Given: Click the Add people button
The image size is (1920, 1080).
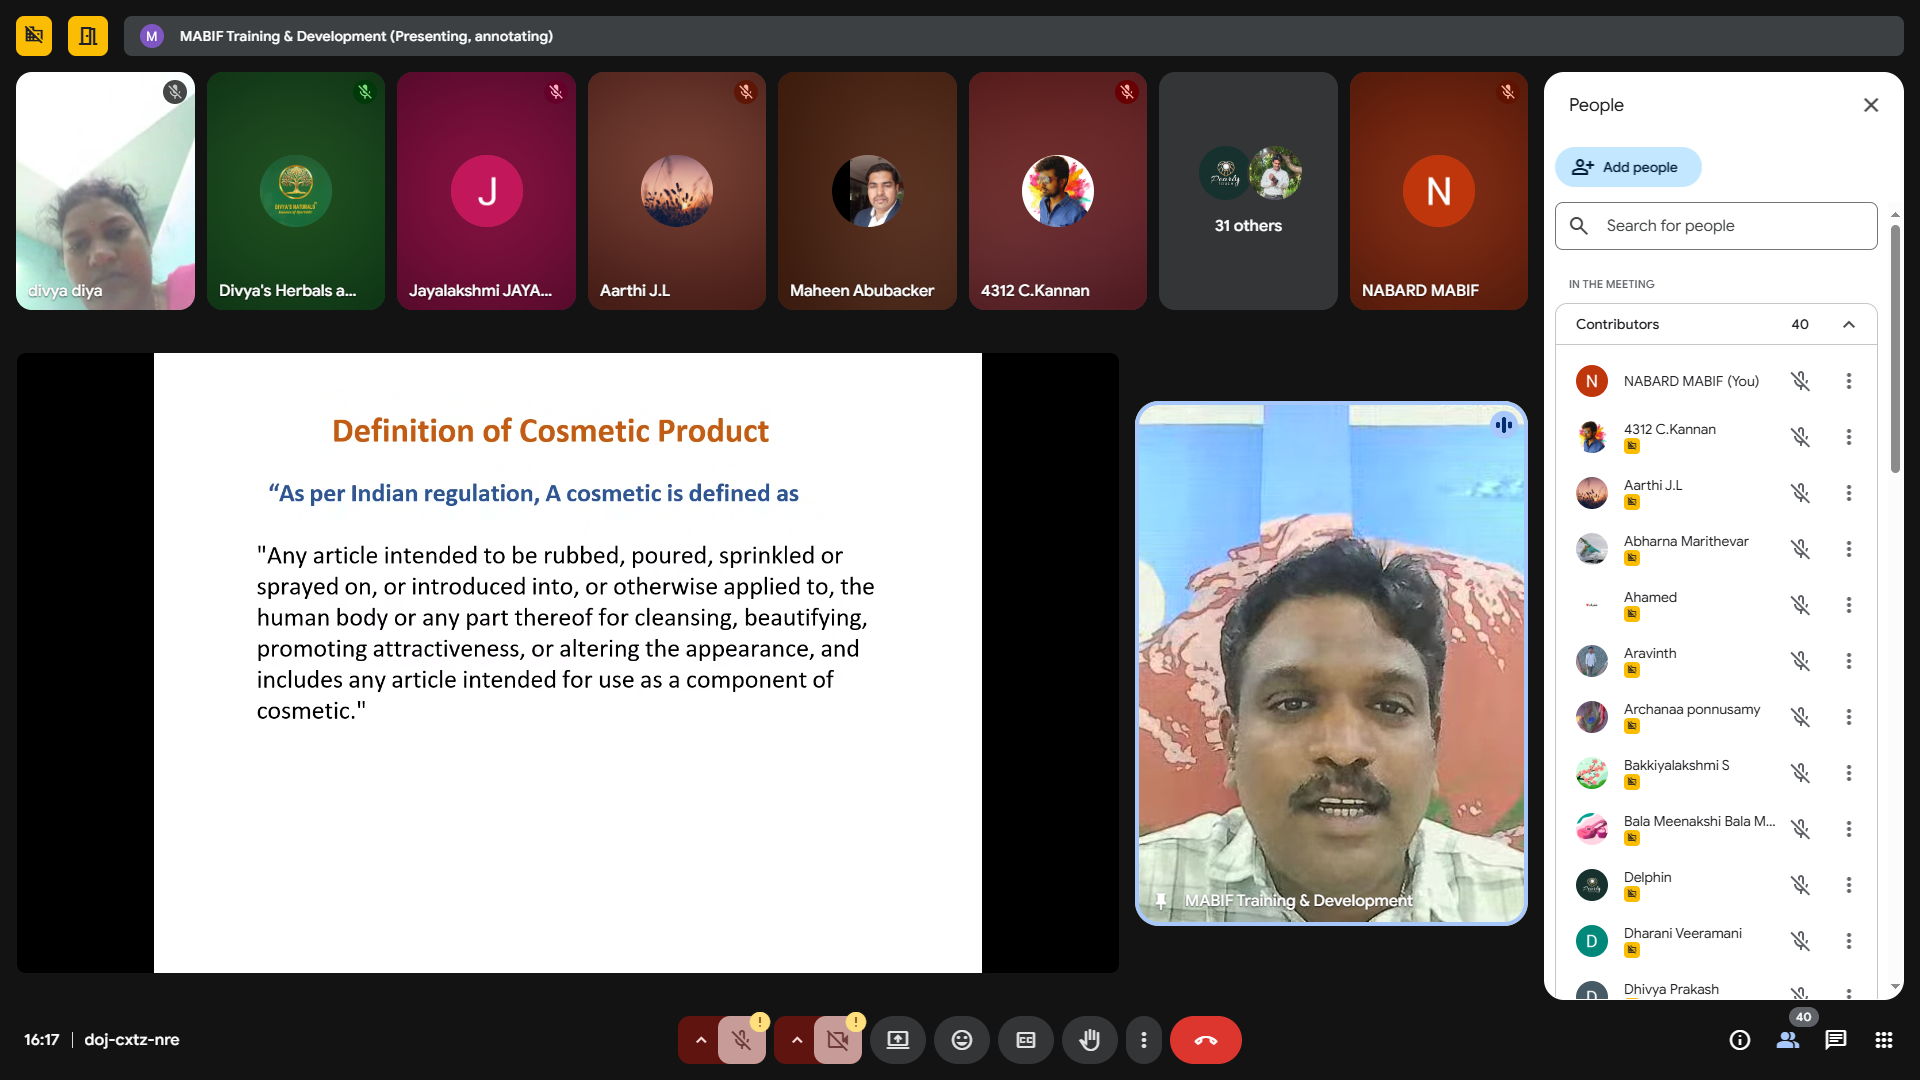Looking at the screenshot, I should (x=1627, y=167).
